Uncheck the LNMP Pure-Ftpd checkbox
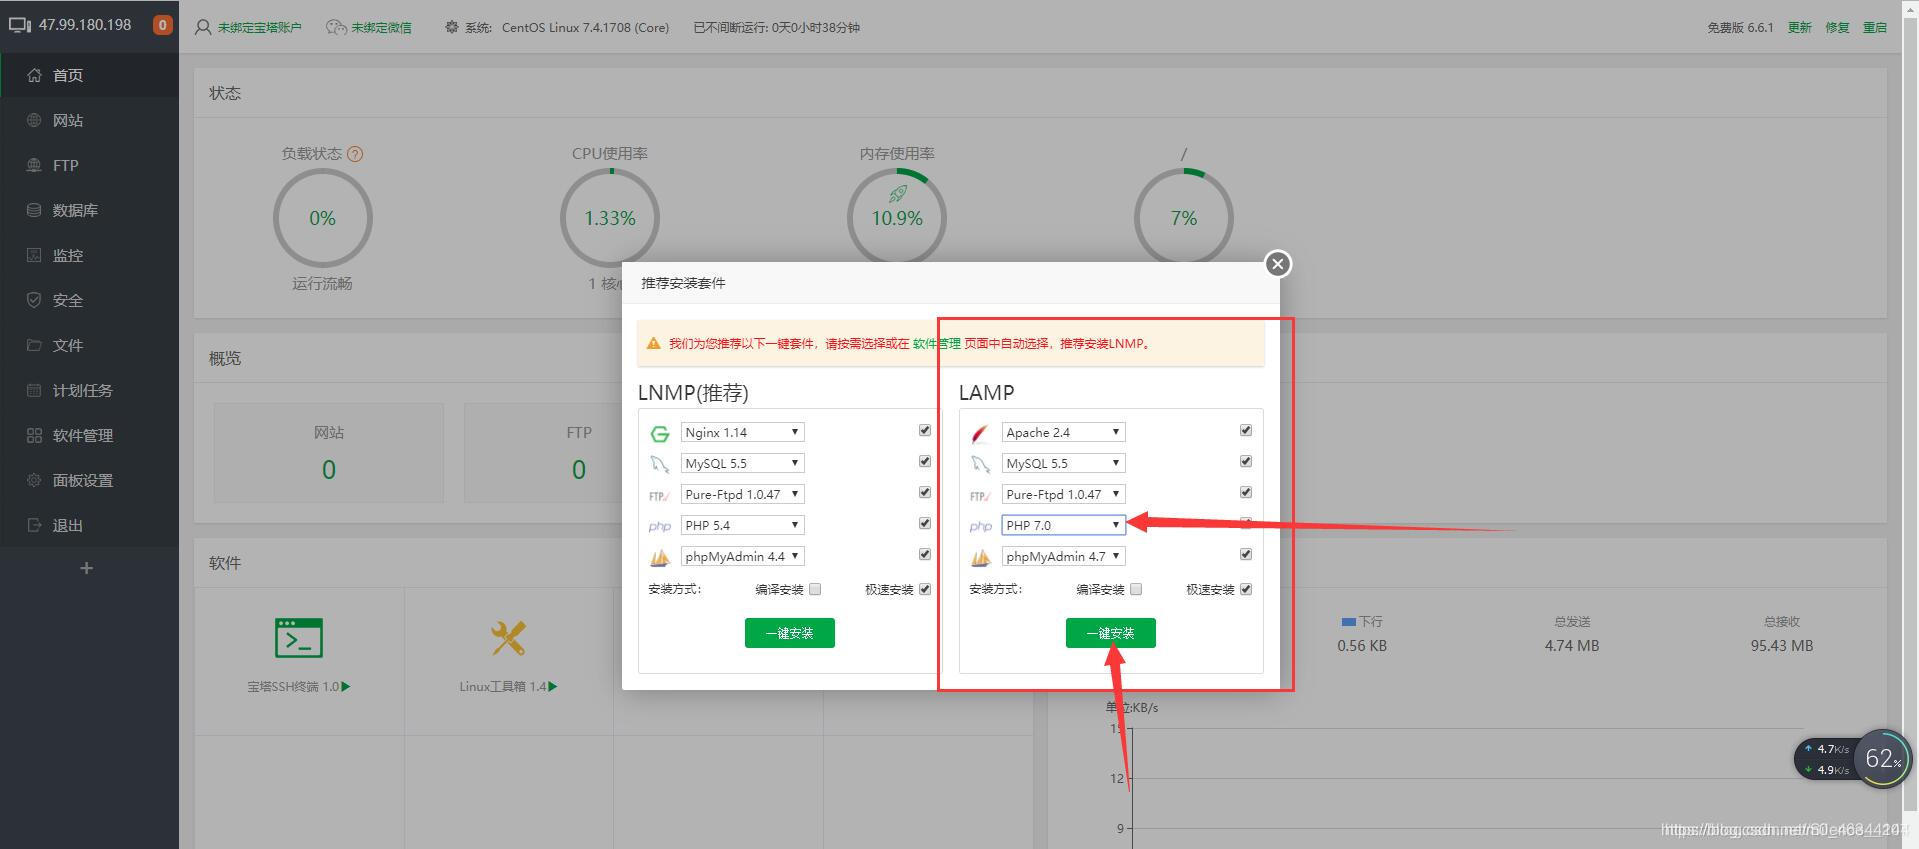This screenshot has height=849, width=1919. pyautogui.click(x=925, y=492)
